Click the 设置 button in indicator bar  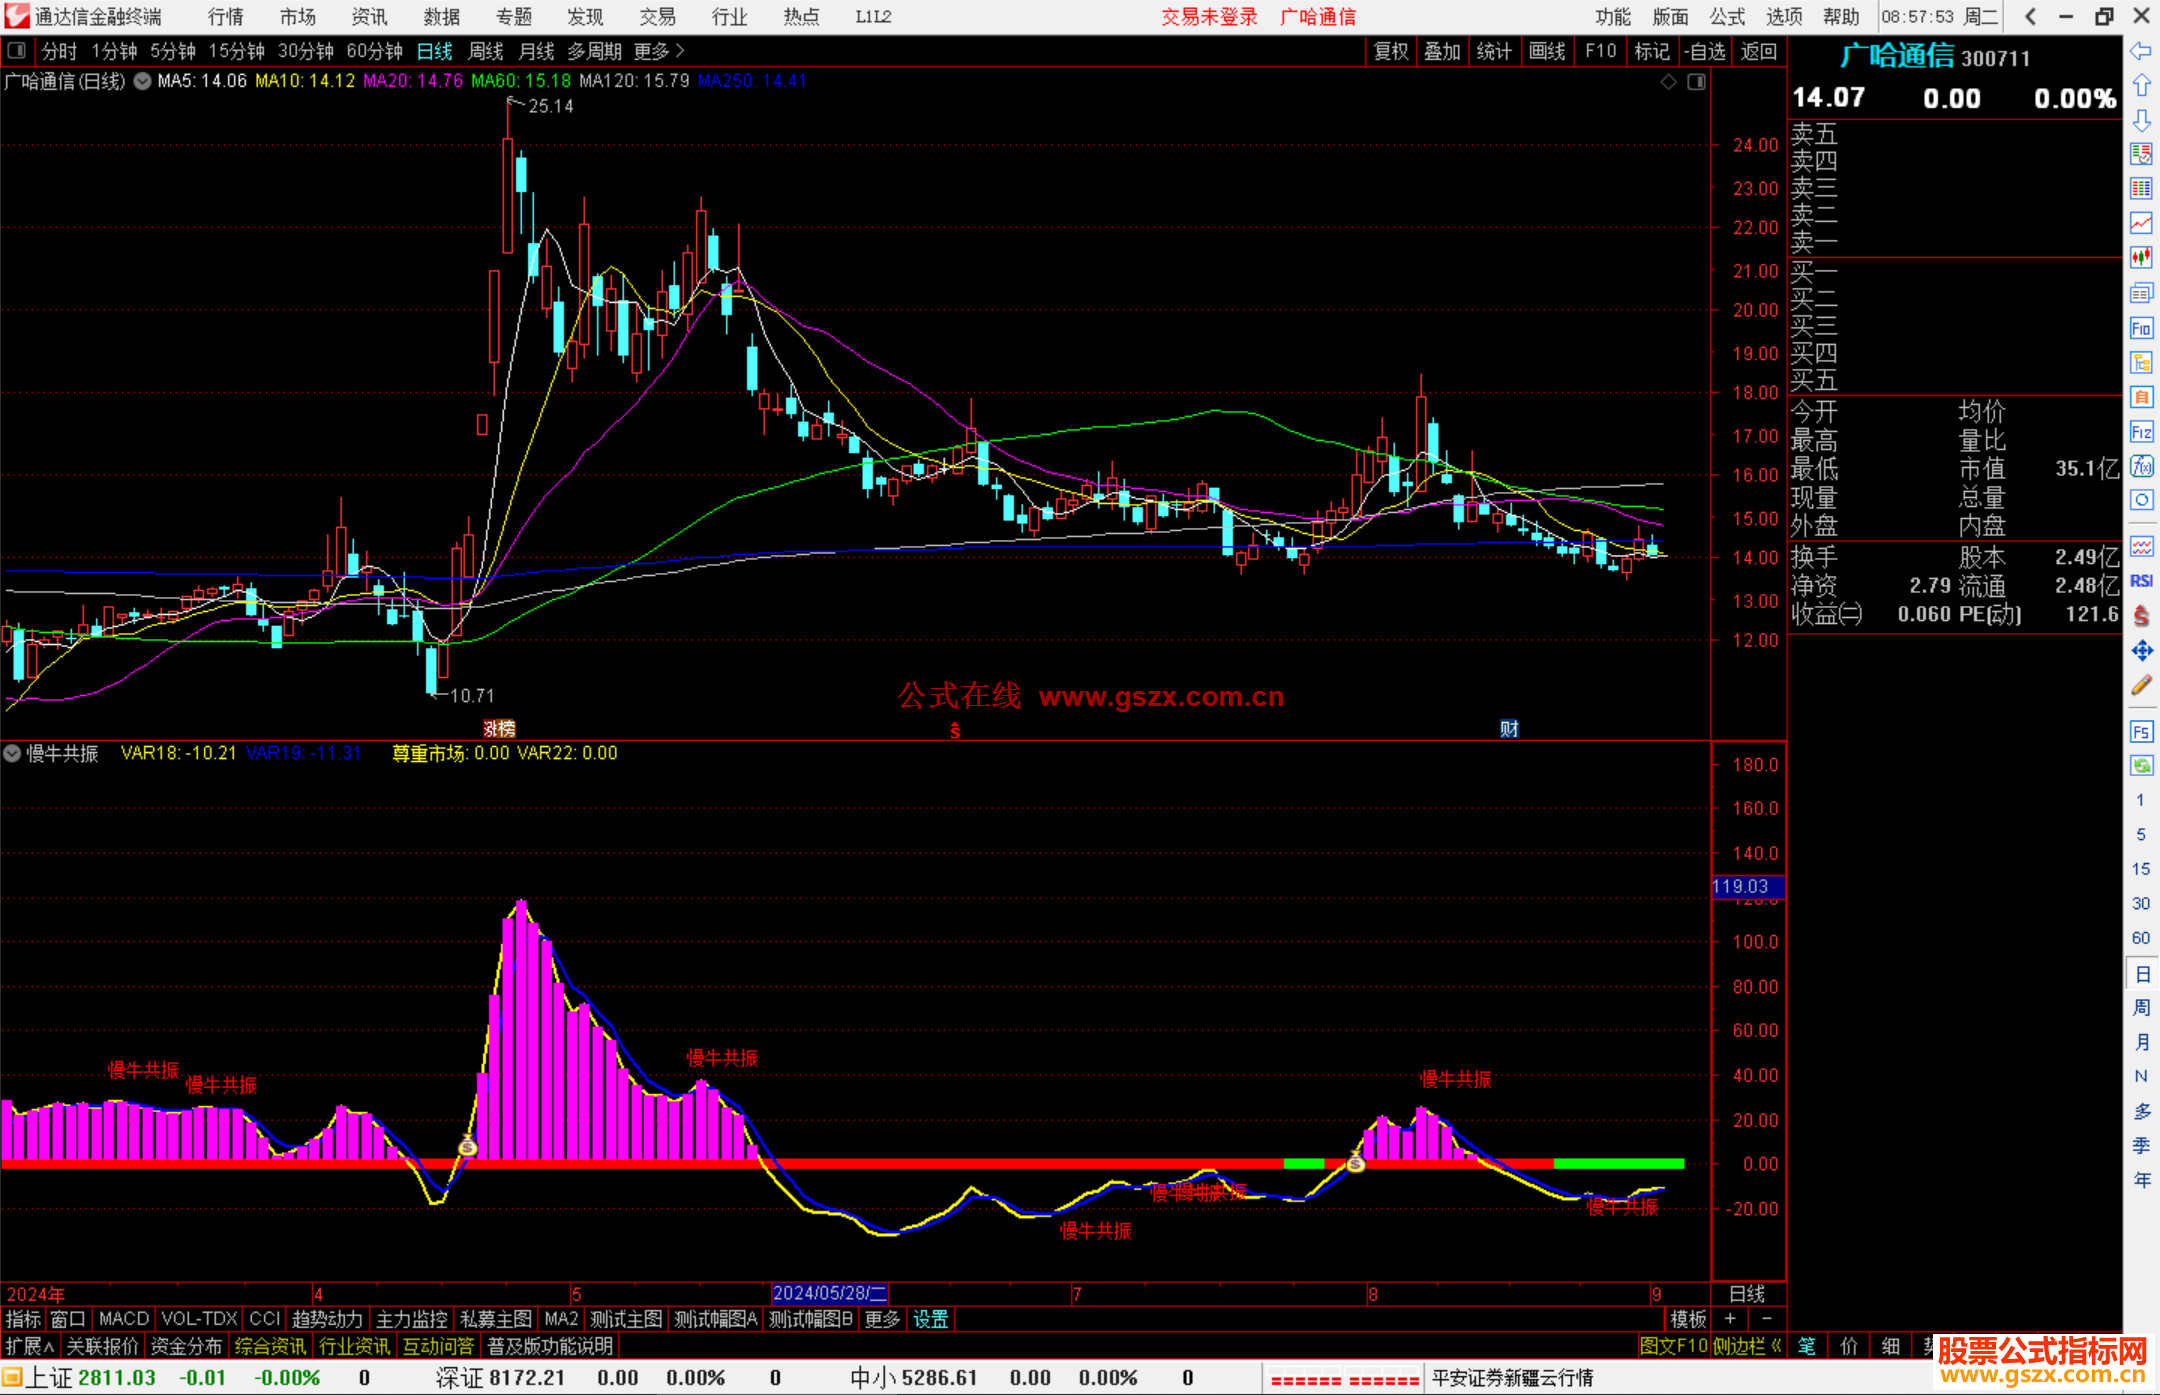[930, 1319]
